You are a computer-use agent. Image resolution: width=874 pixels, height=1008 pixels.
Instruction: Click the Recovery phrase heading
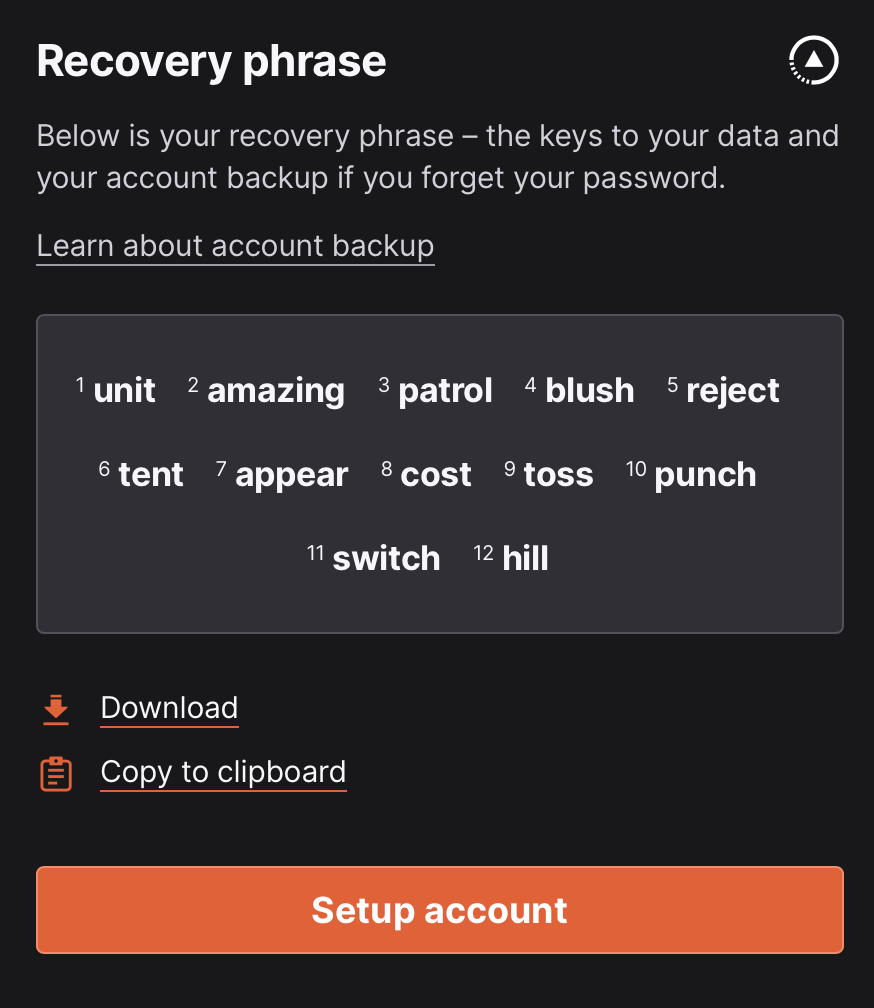point(211,62)
